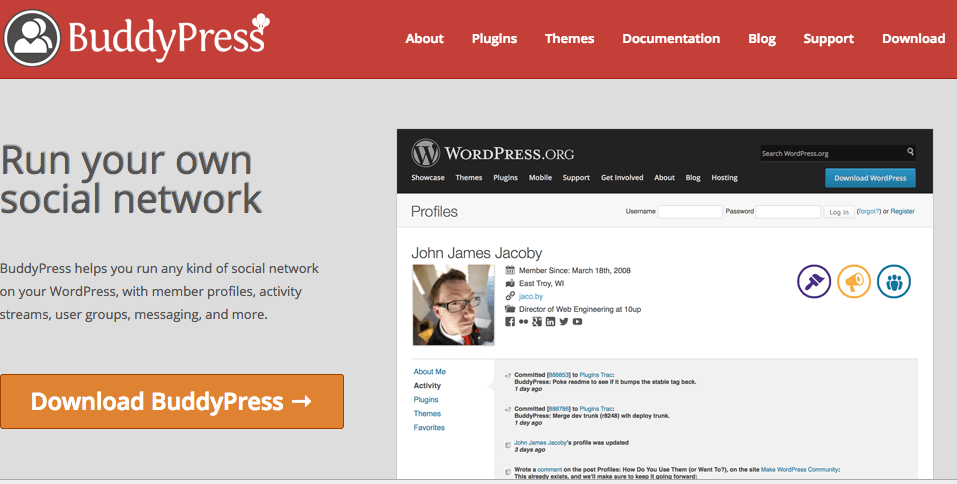Image resolution: width=957 pixels, height=484 pixels.
Task: Click the Username input field
Action: [690, 211]
